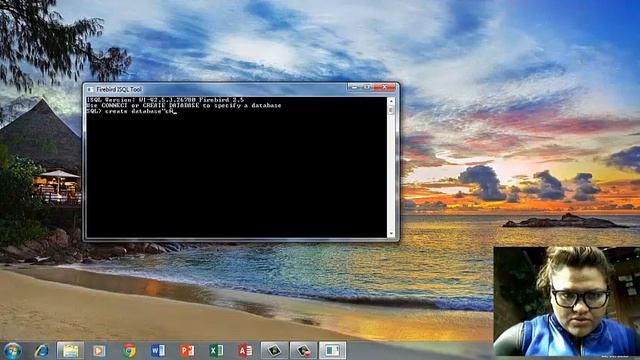Viewport: 640px width, 360px height.
Task: Open Microsoft Access from taskbar
Action: pyautogui.click(x=245, y=351)
